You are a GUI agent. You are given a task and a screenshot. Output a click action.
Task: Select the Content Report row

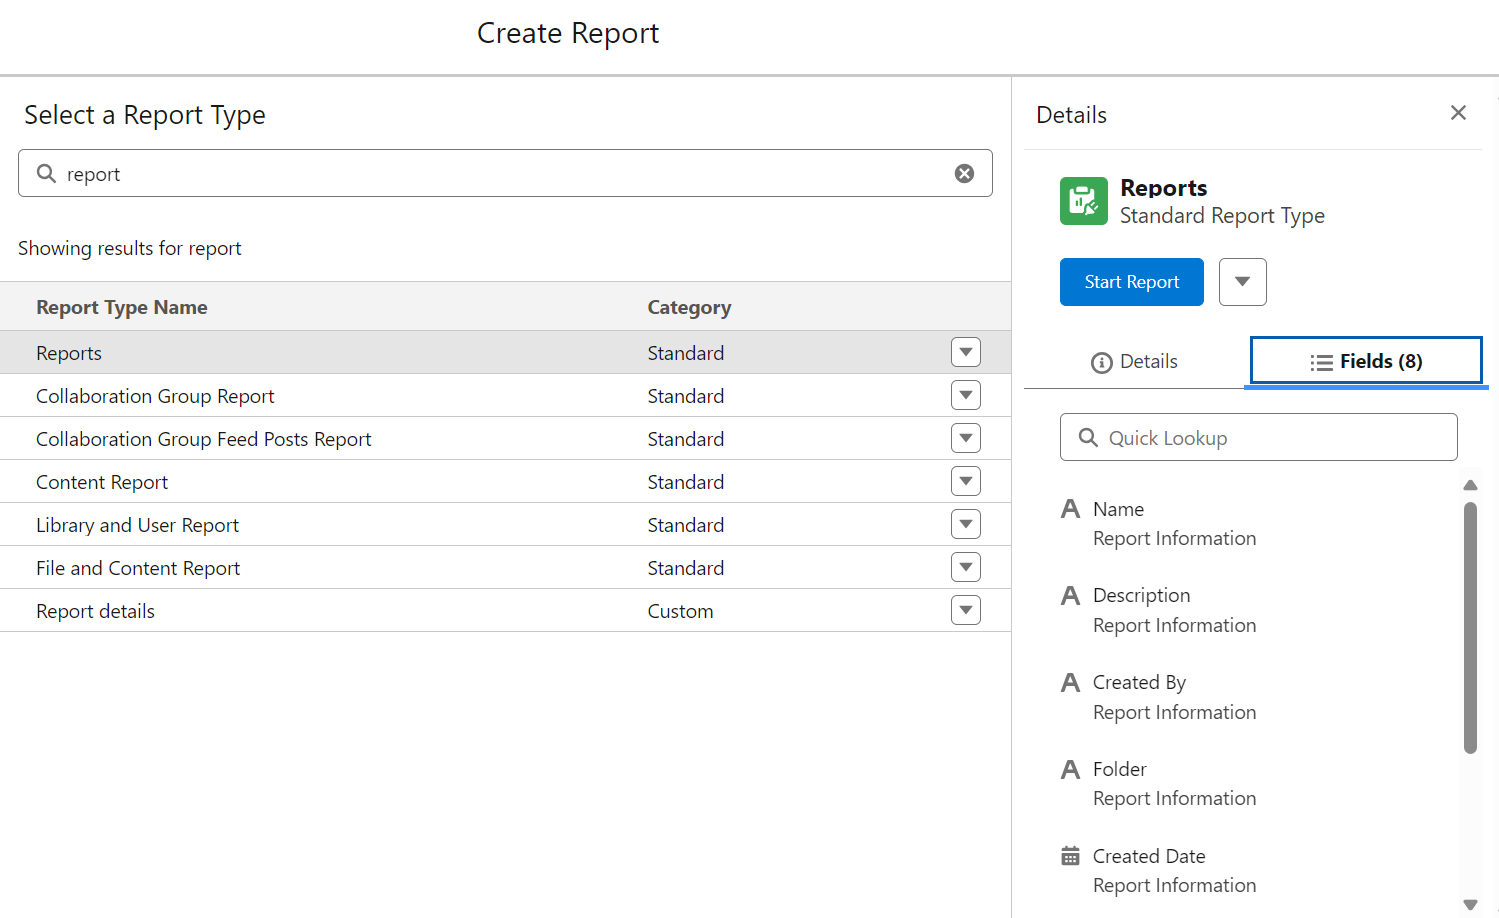[505, 481]
